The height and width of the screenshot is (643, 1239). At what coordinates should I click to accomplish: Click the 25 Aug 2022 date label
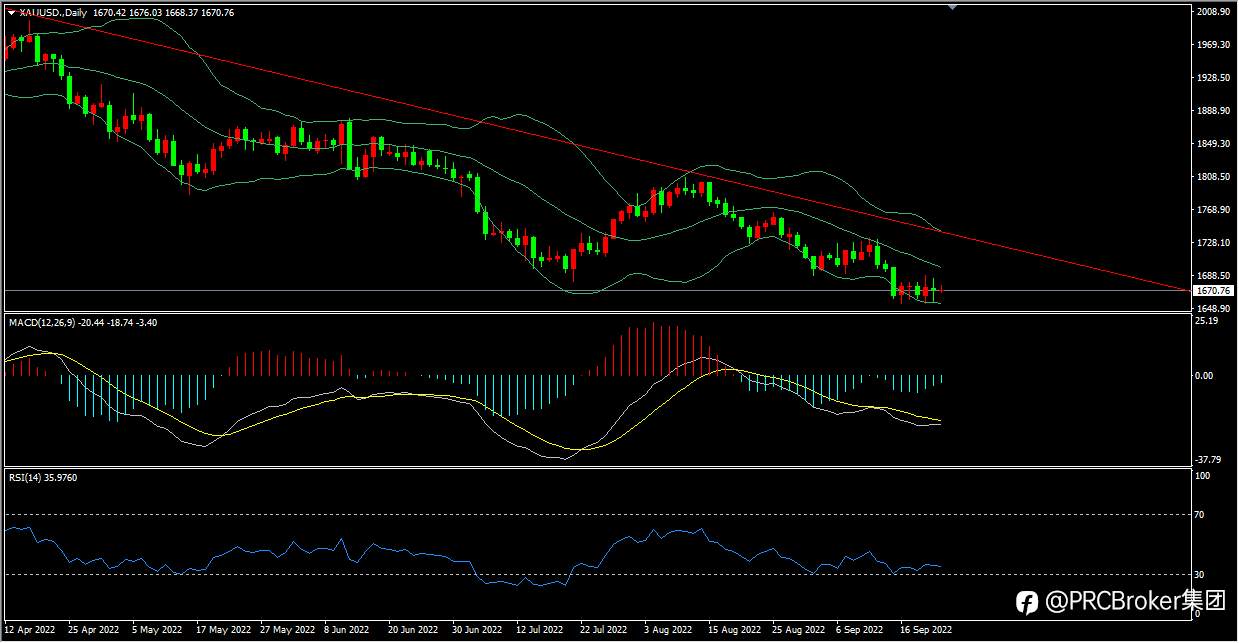click(x=799, y=631)
